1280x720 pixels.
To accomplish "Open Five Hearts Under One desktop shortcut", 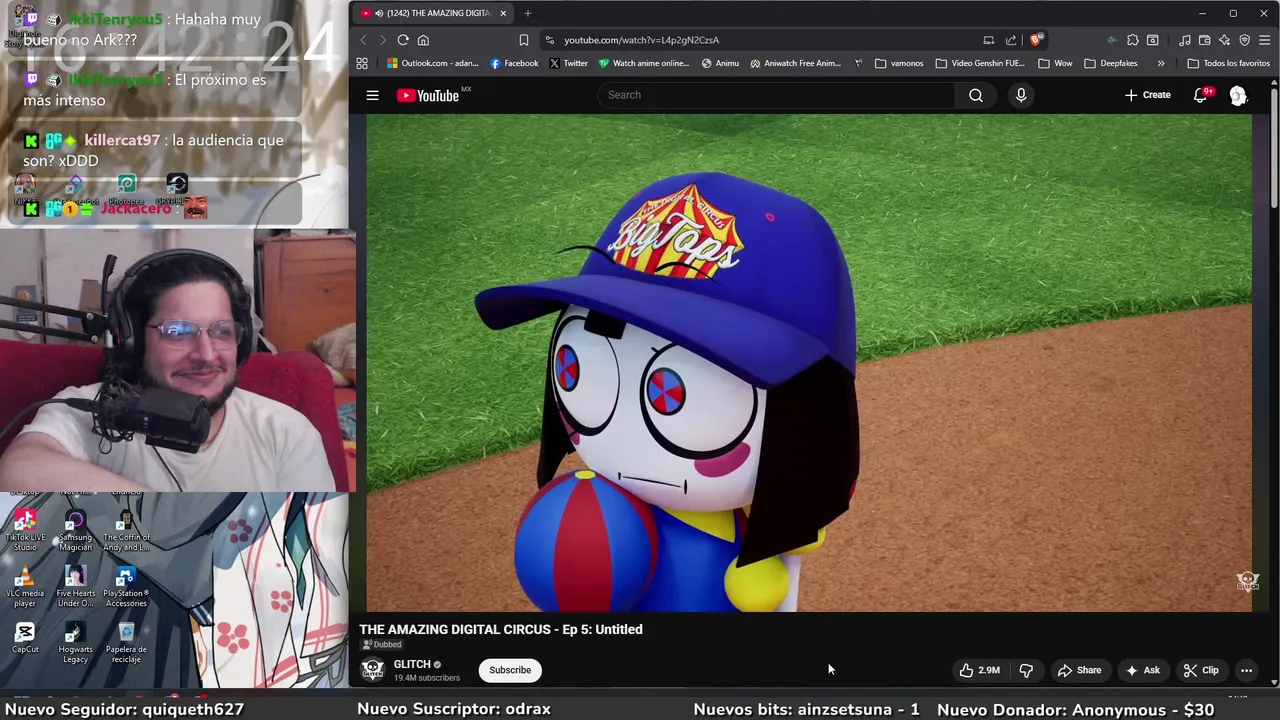I will click(x=75, y=587).
